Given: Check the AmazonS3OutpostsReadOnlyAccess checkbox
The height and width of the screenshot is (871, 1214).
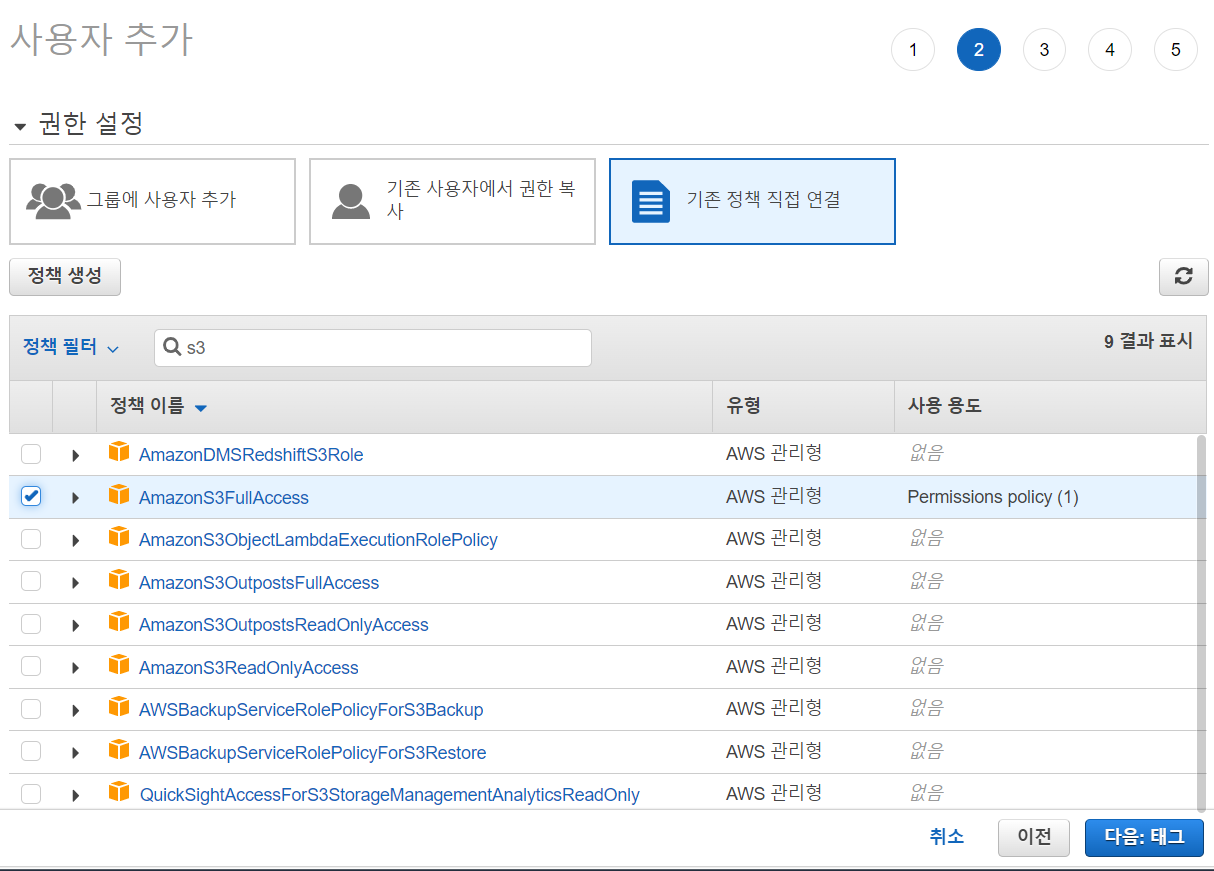Looking at the screenshot, I should 31,624.
